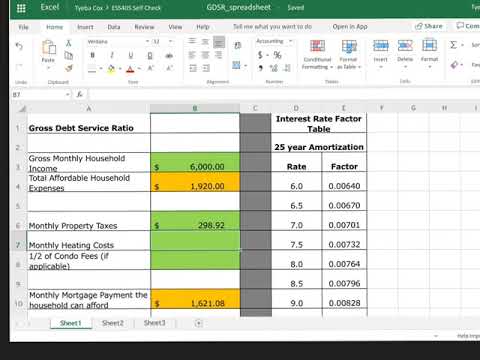Select the Format Painter brush
The height and width of the screenshot is (360, 480).
point(69,68)
